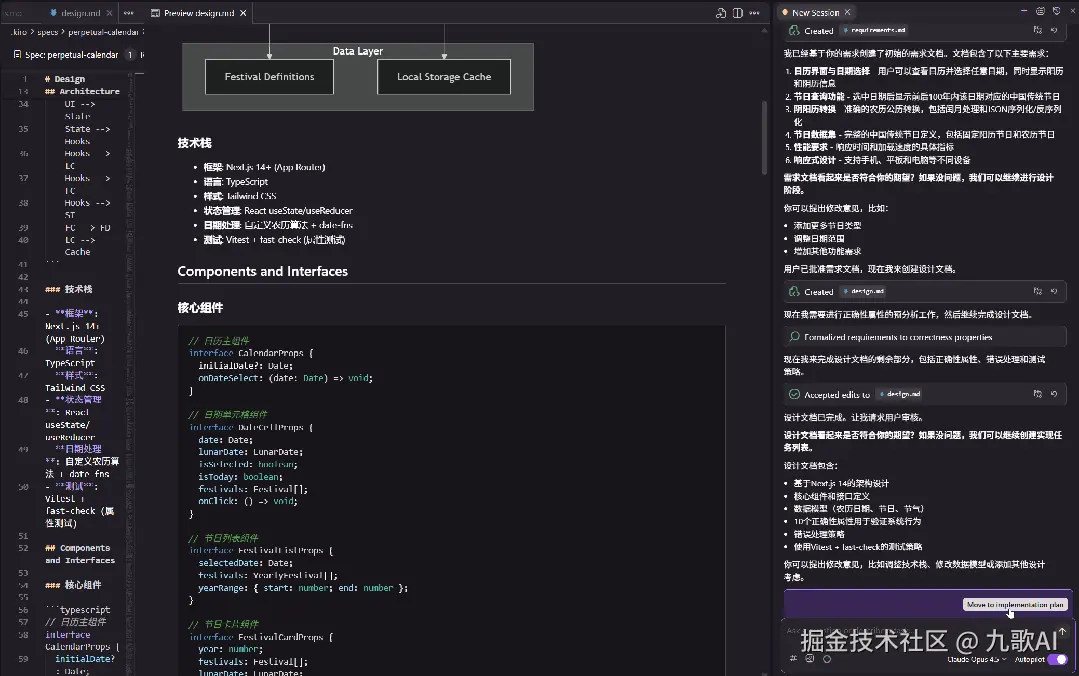The width and height of the screenshot is (1079, 676).
Task: Click the Festival Definitions diagram box
Action: point(269,76)
